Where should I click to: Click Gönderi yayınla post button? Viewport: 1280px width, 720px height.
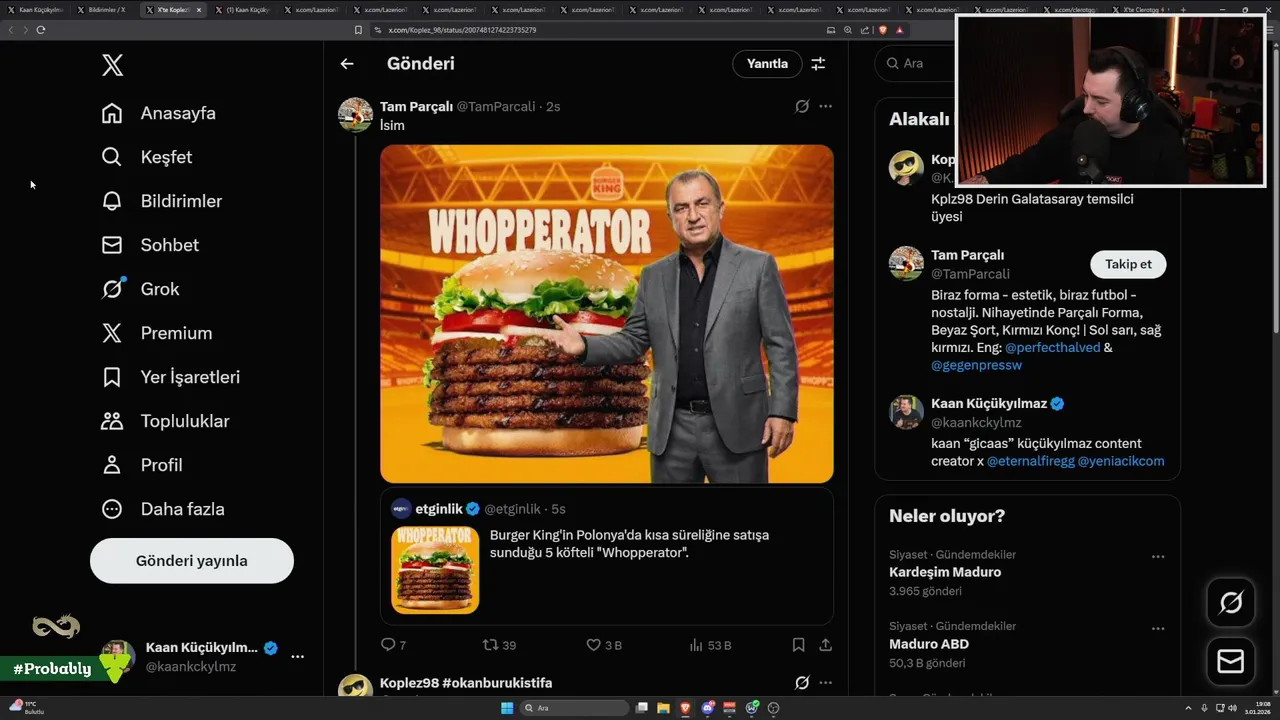coord(192,561)
